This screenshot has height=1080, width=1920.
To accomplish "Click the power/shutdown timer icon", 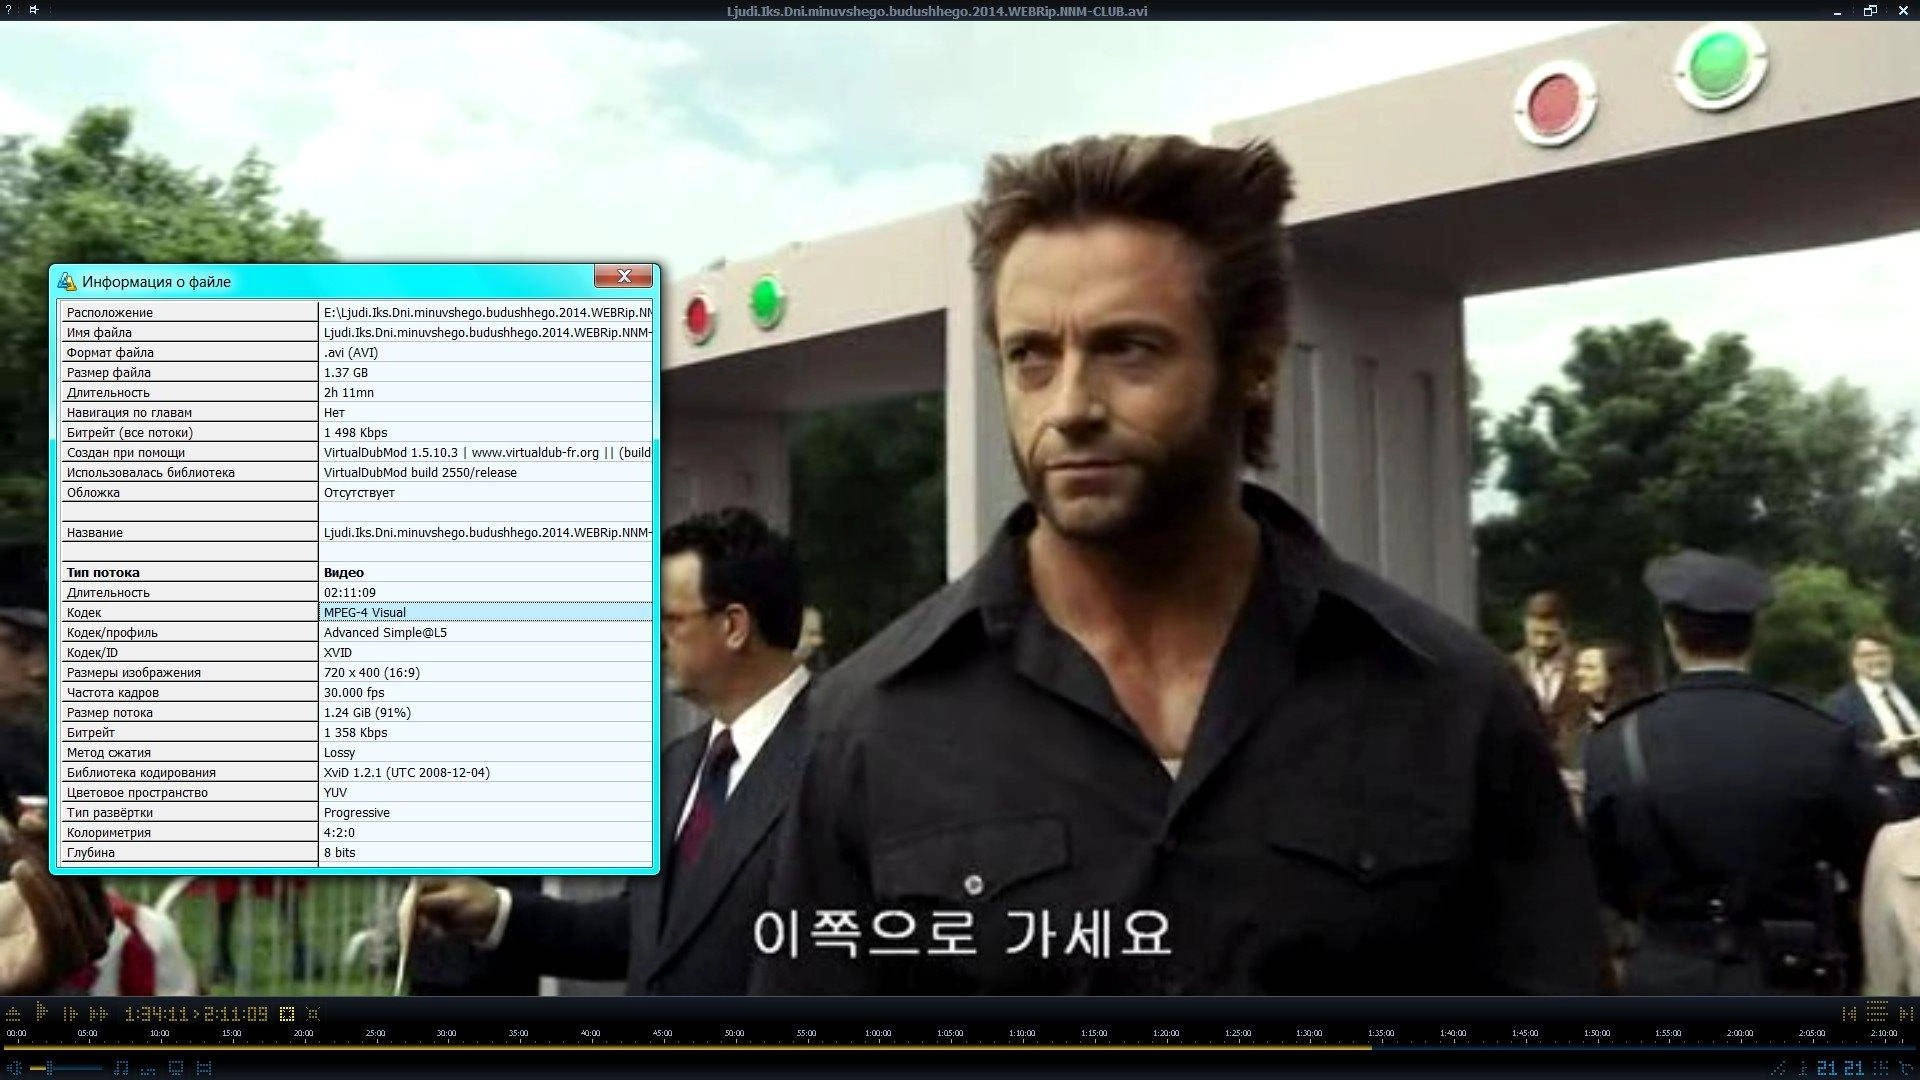I will tap(1906, 1068).
